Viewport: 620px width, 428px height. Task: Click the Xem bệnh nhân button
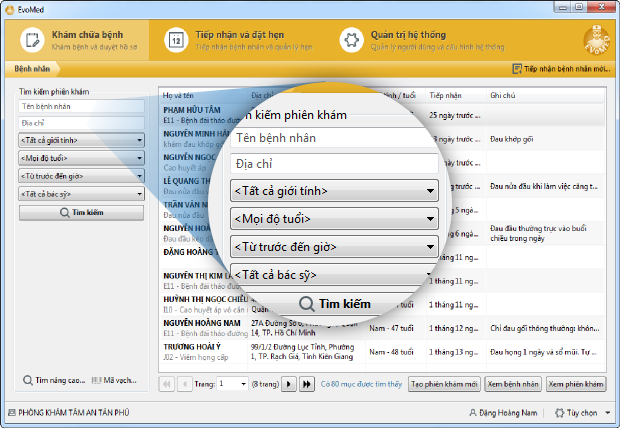tap(513, 384)
